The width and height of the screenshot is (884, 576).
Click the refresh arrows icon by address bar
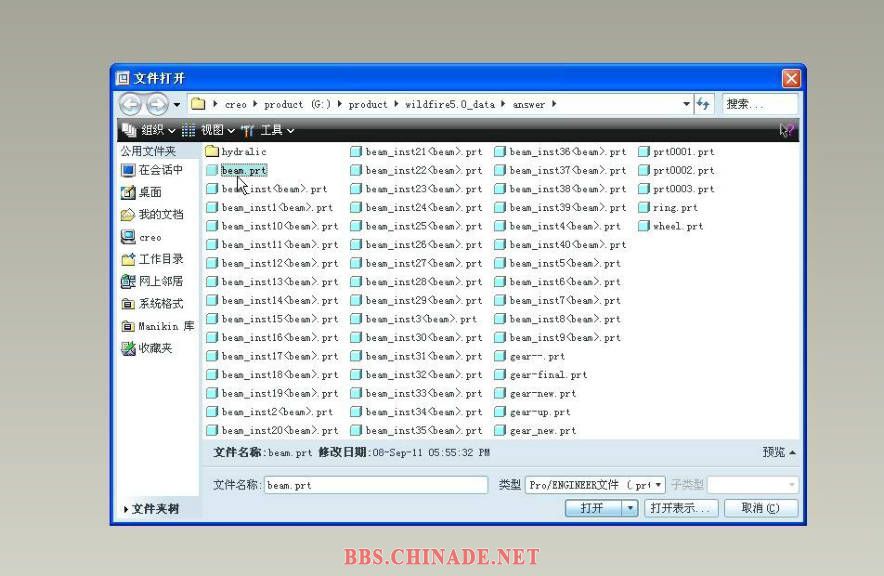703,104
